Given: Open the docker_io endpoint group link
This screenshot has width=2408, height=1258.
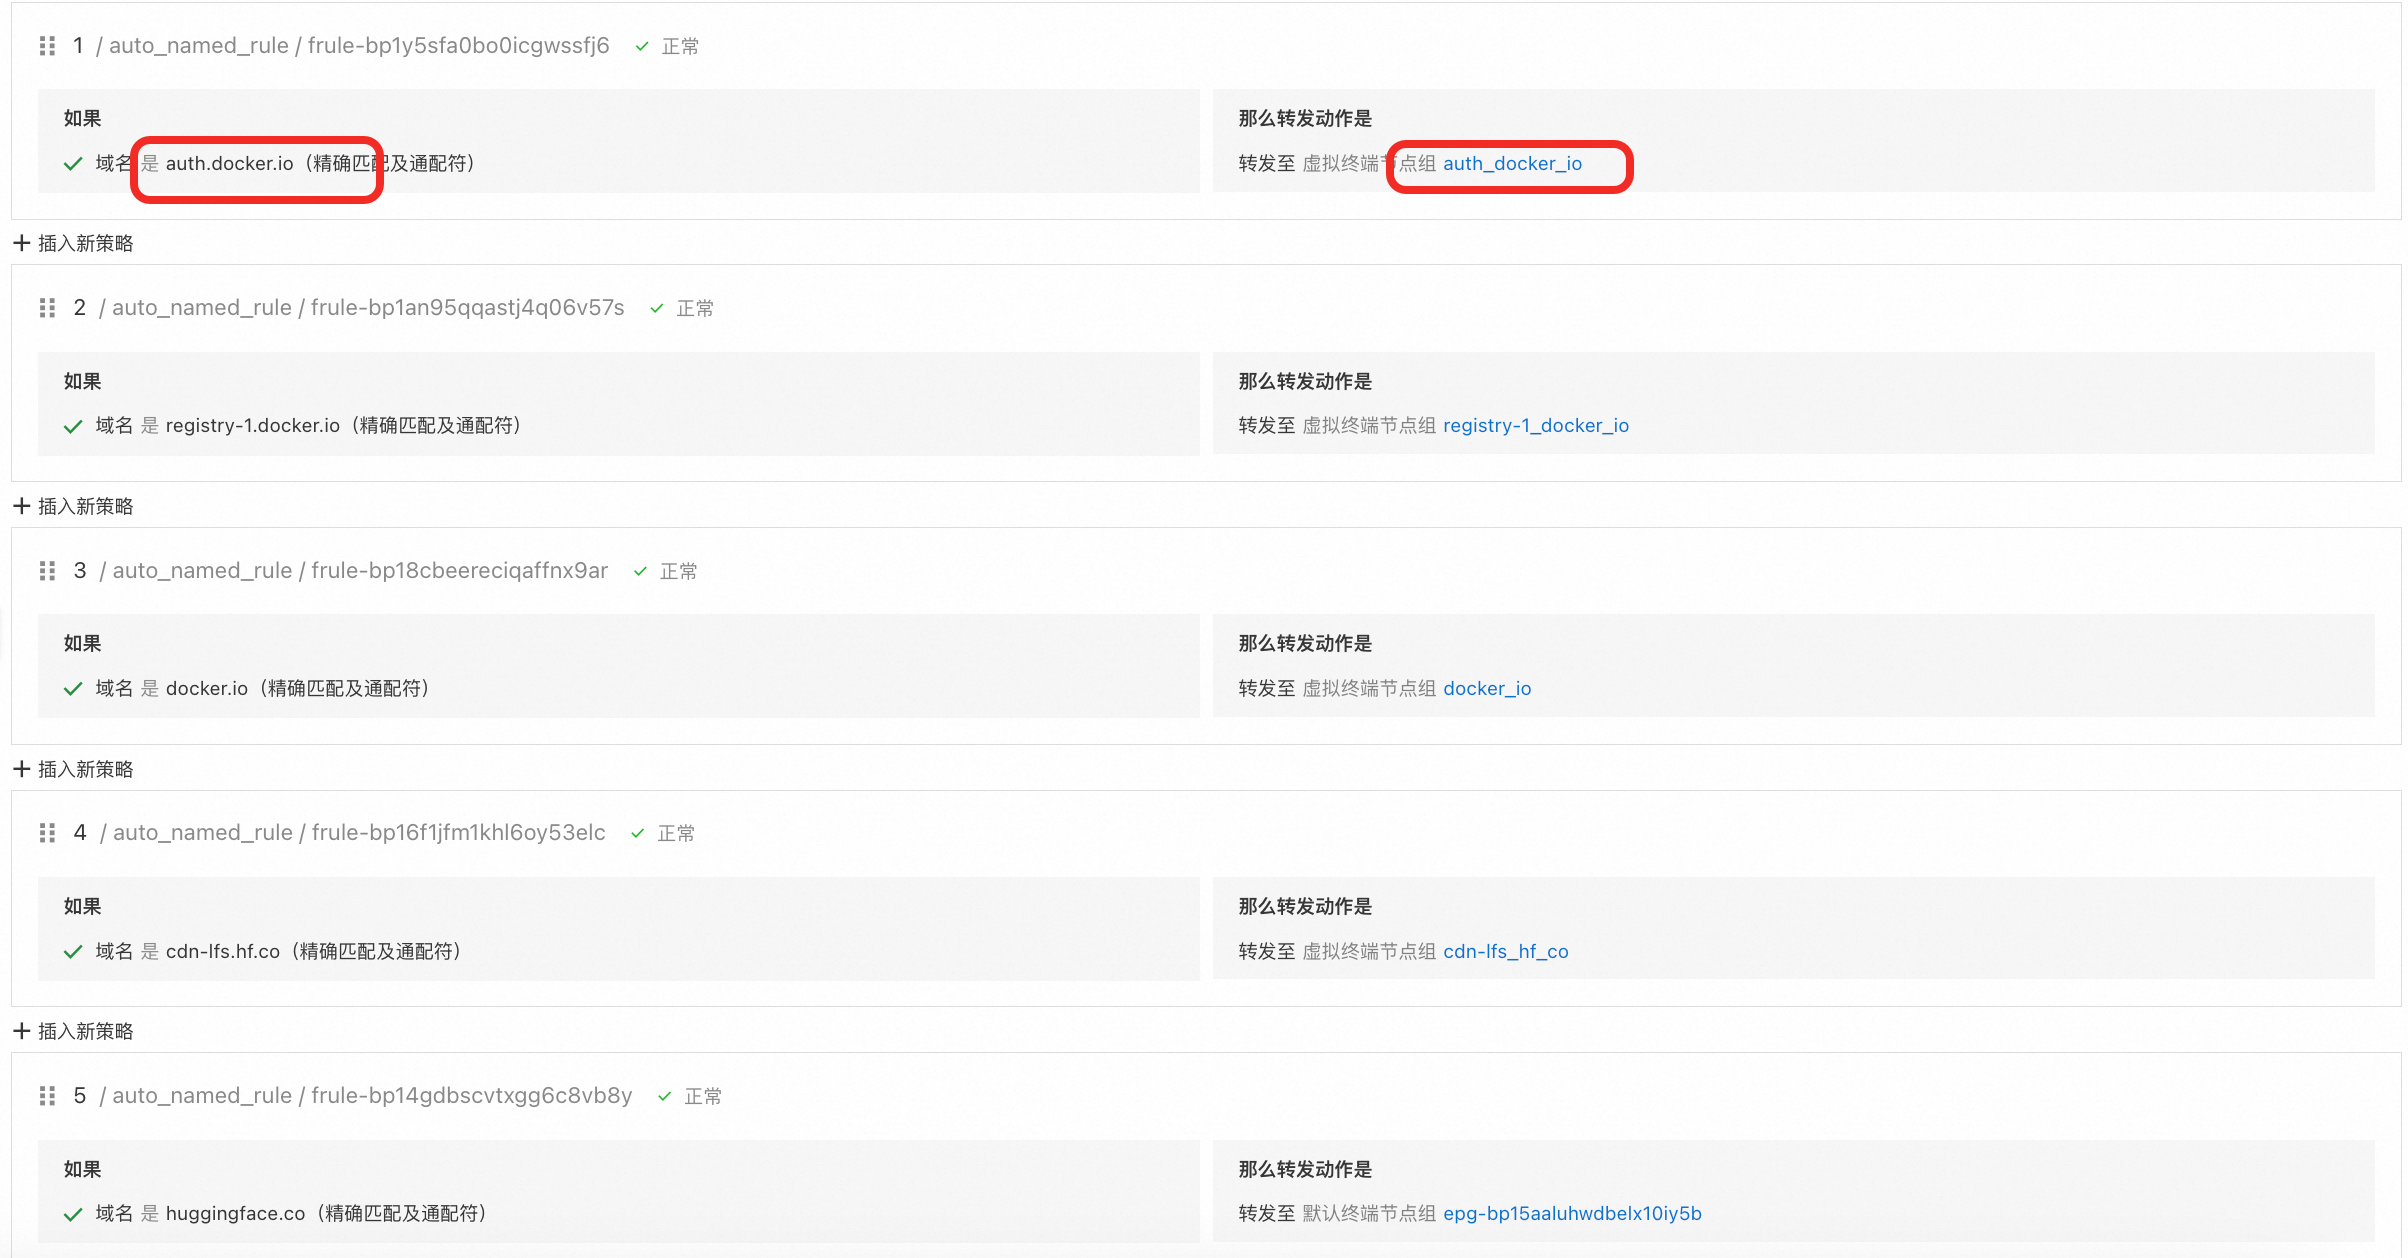Looking at the screenshot, I should point(1487,689).
